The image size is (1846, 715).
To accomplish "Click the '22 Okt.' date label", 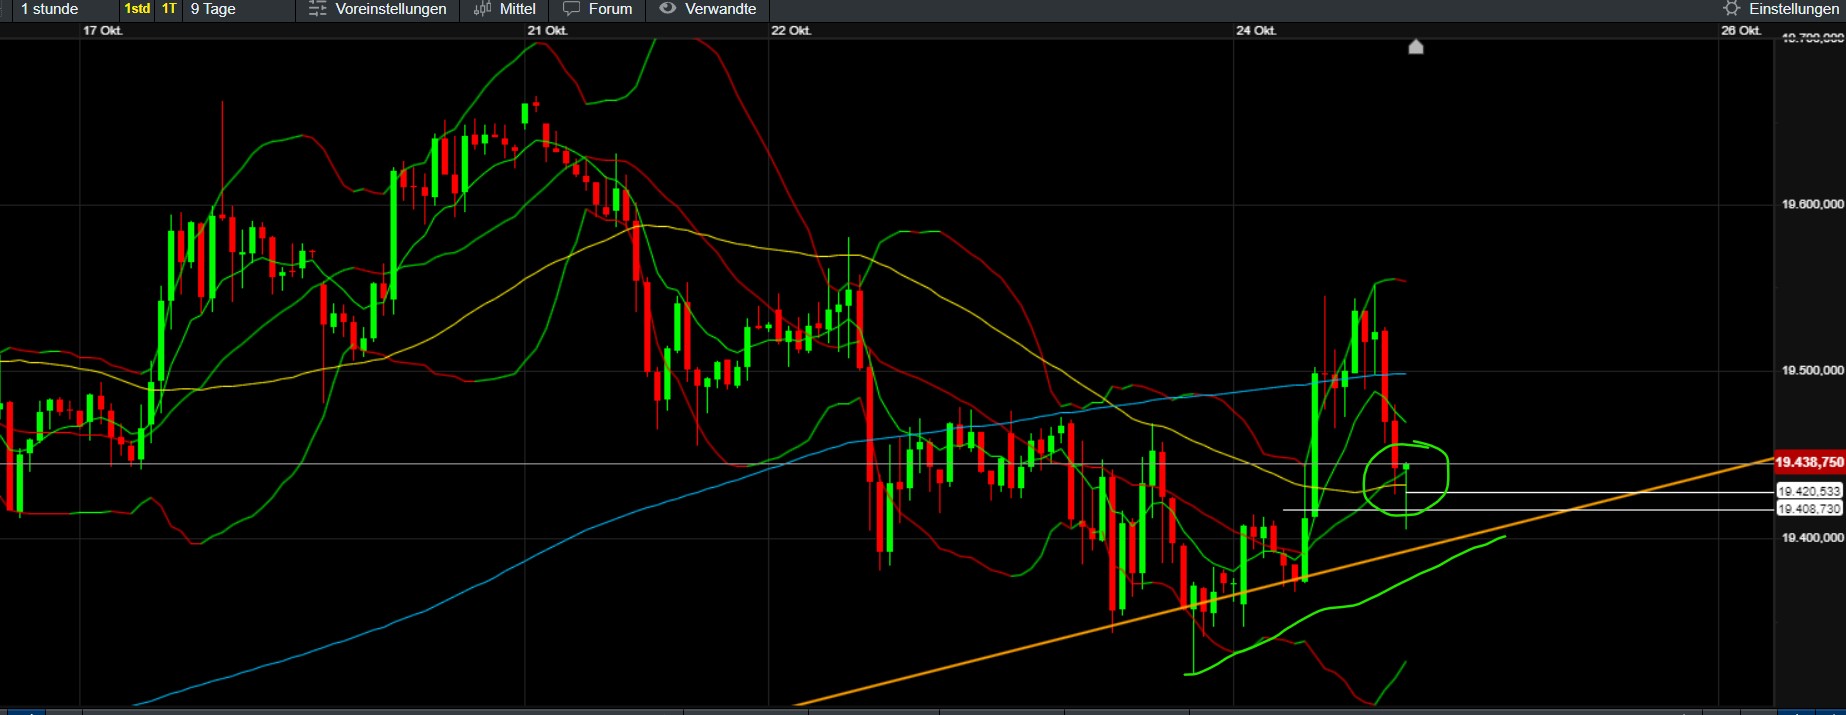I will 791,31.
